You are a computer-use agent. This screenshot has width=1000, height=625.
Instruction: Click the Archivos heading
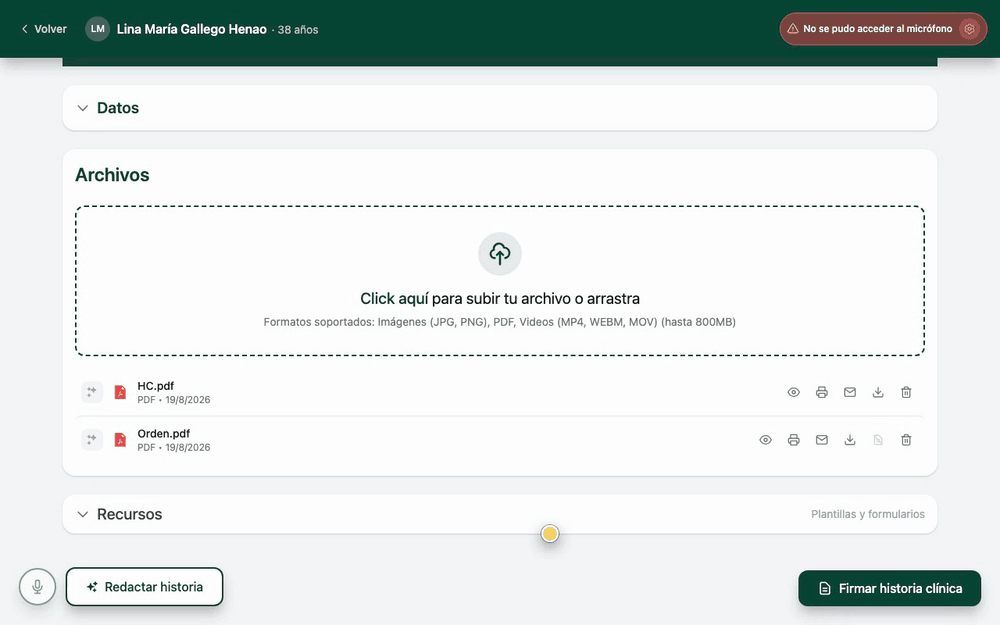[112, 175]
